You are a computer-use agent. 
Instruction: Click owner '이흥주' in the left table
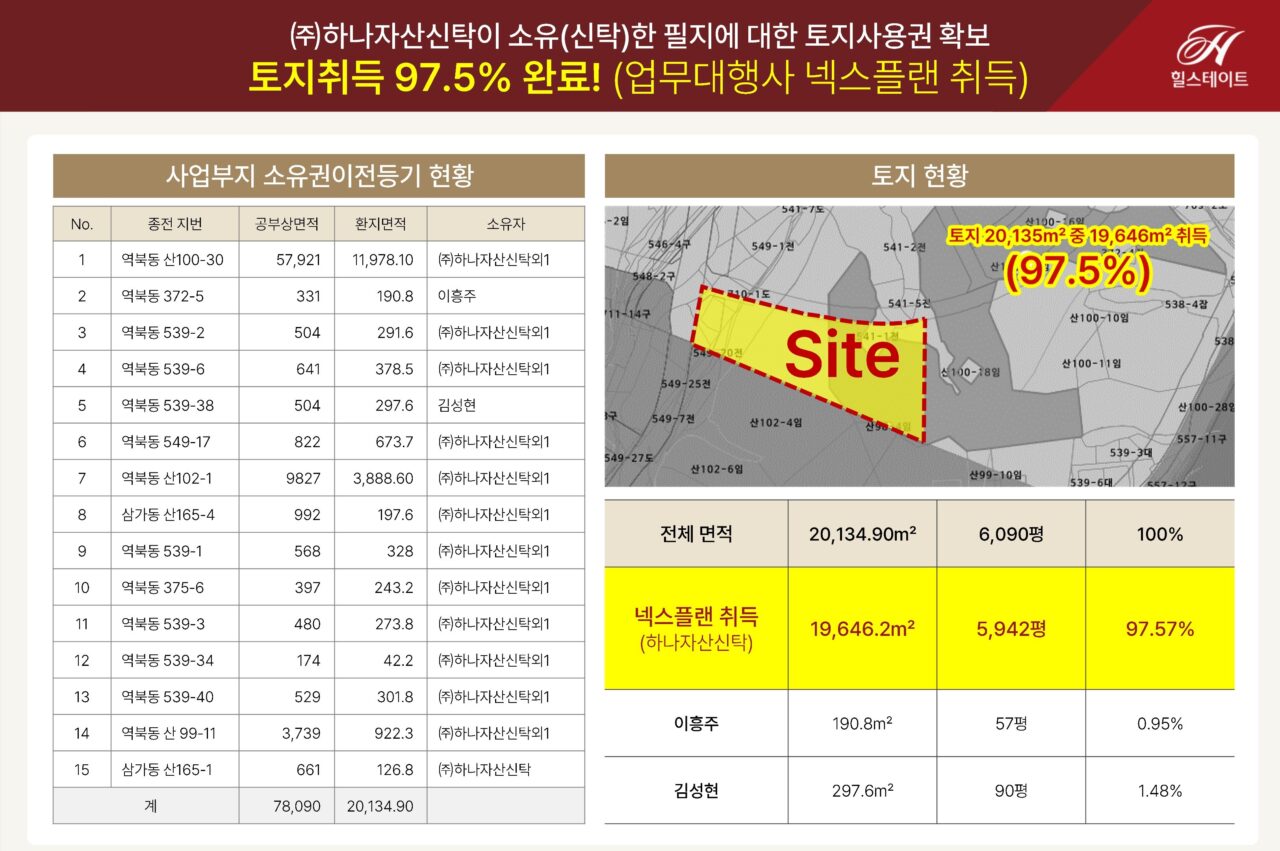tap(458, 296)
